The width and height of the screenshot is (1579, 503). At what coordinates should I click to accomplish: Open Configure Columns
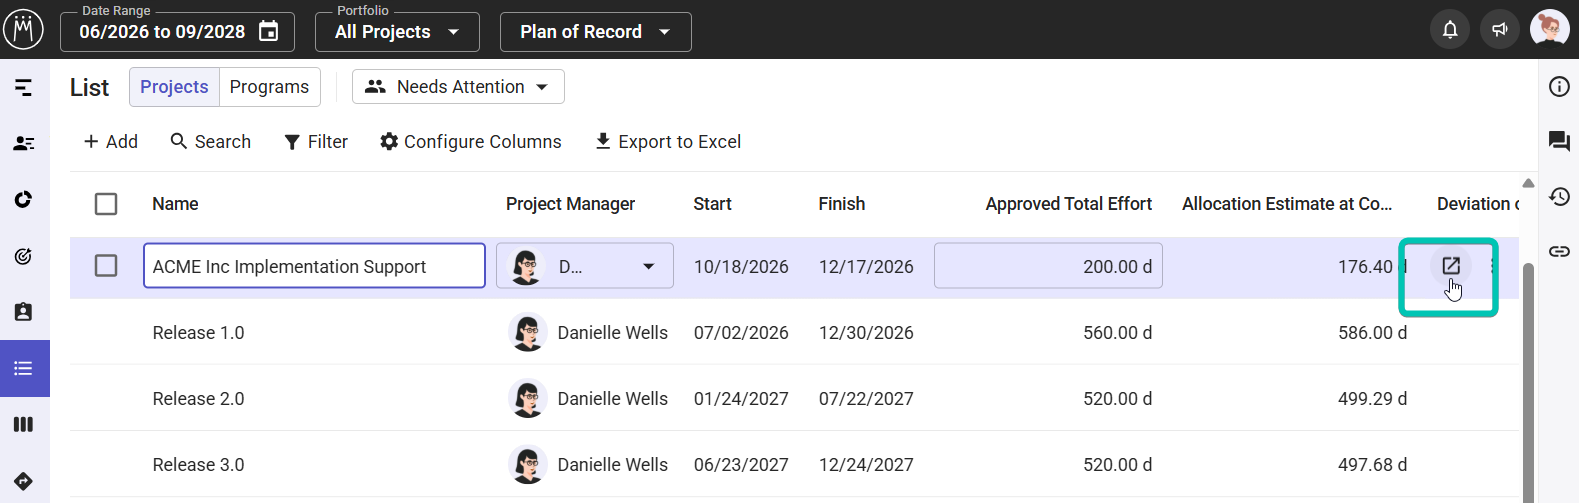click(x=471, y=142)
